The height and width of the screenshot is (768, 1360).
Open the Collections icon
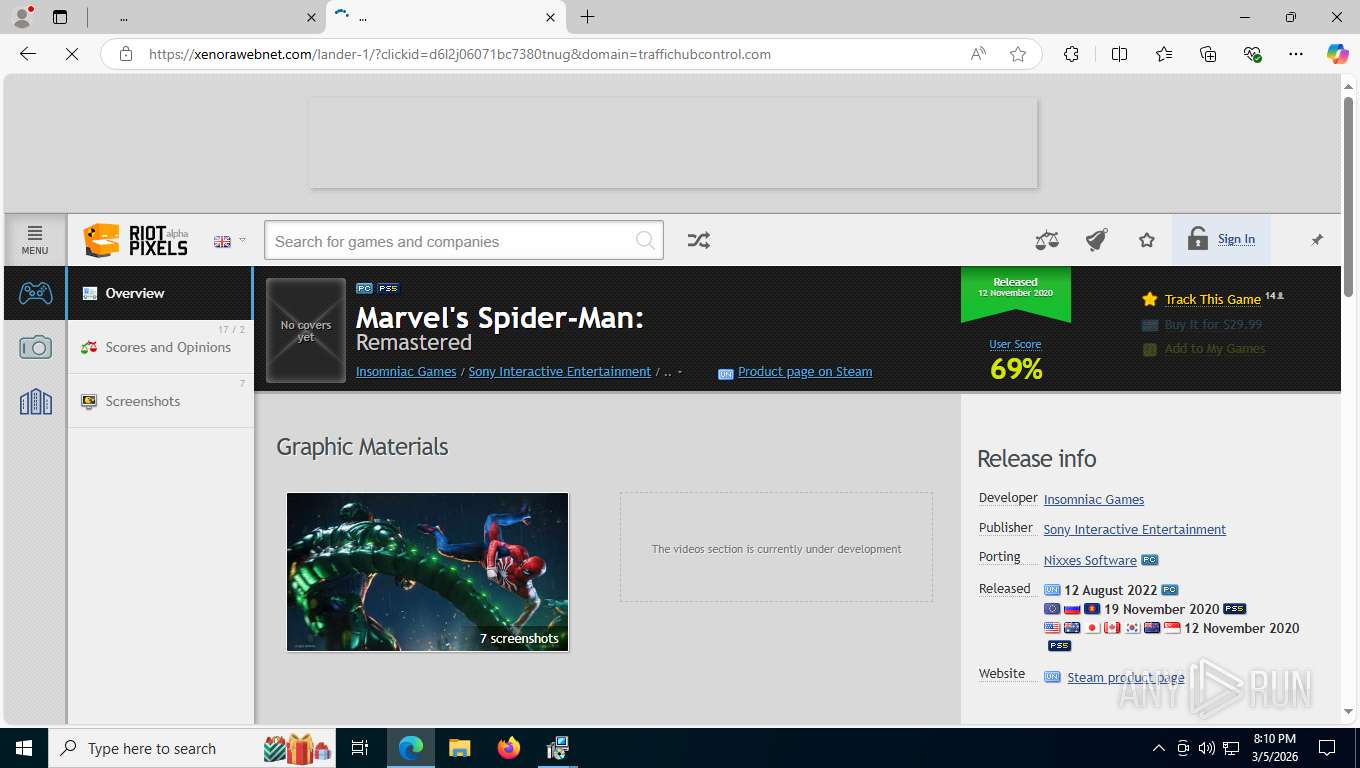pyautogui.click(x=1208, y=54)
